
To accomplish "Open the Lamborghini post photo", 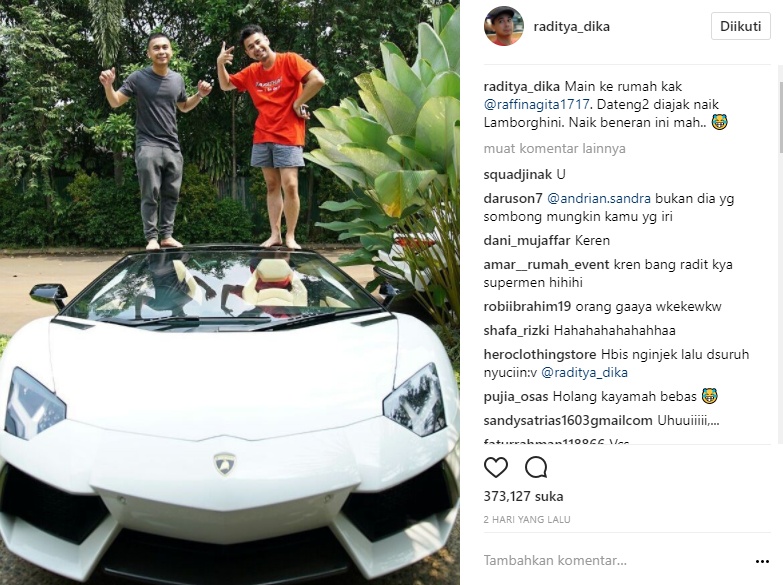I will [x=230, y=292].
